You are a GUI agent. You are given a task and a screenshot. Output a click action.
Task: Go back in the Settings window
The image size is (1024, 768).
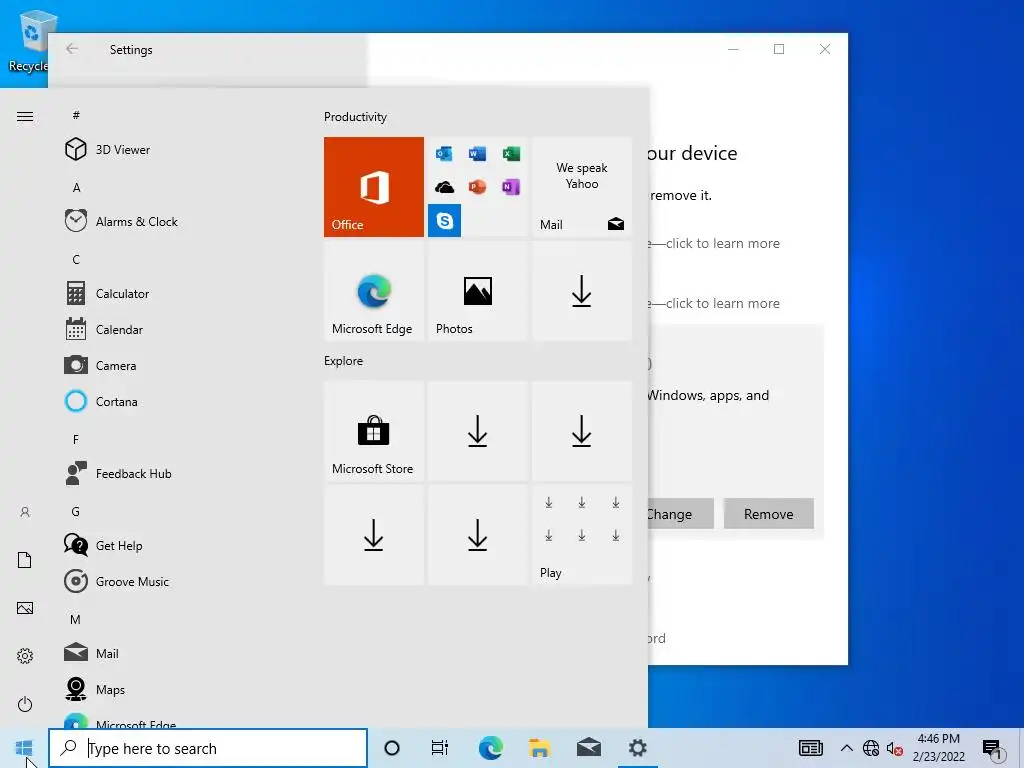point(72,49)
